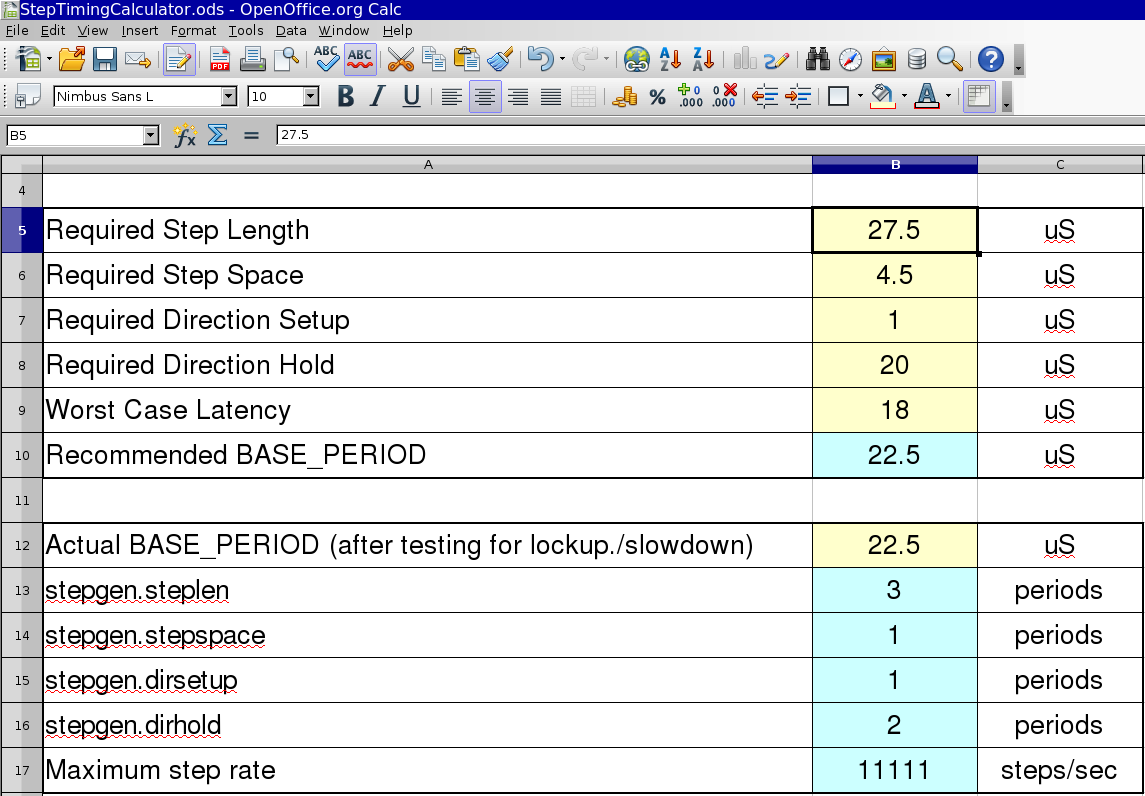1145x796 pixels.
Task: Toggle Bold formatting
Action: click(x=345, y=96)
